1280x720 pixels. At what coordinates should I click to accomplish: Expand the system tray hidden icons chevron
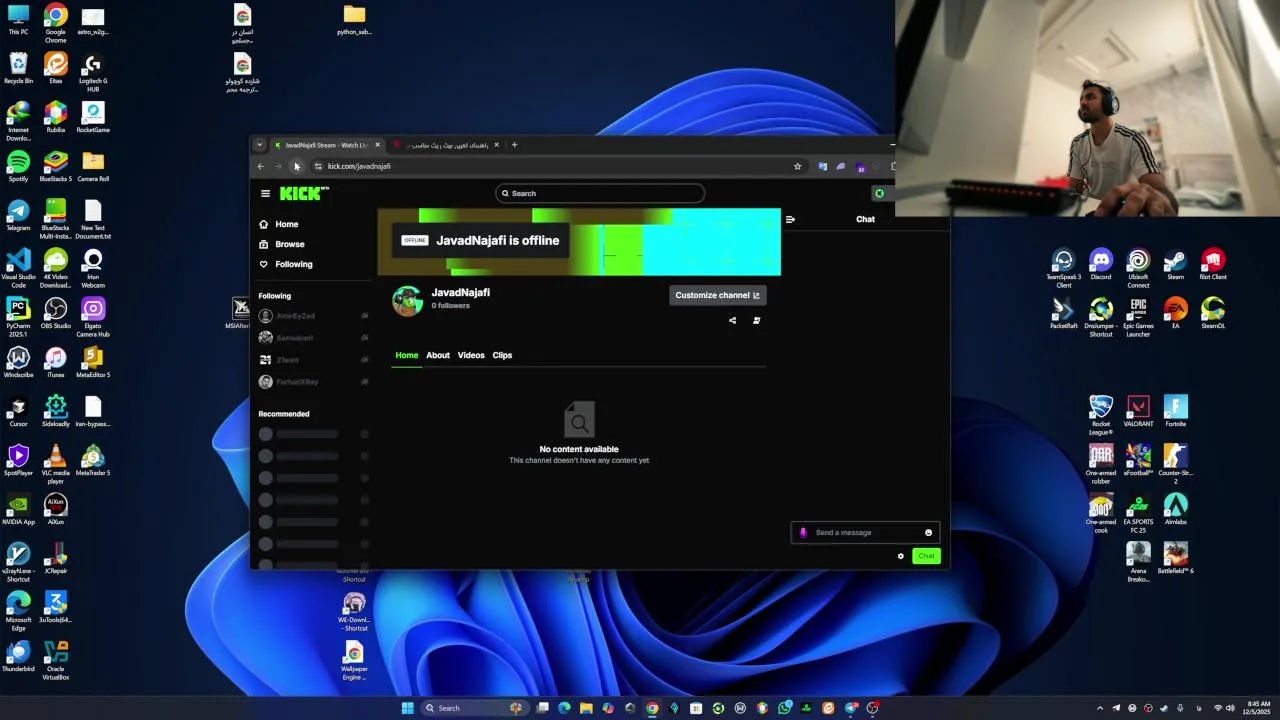pos(1100,708)
